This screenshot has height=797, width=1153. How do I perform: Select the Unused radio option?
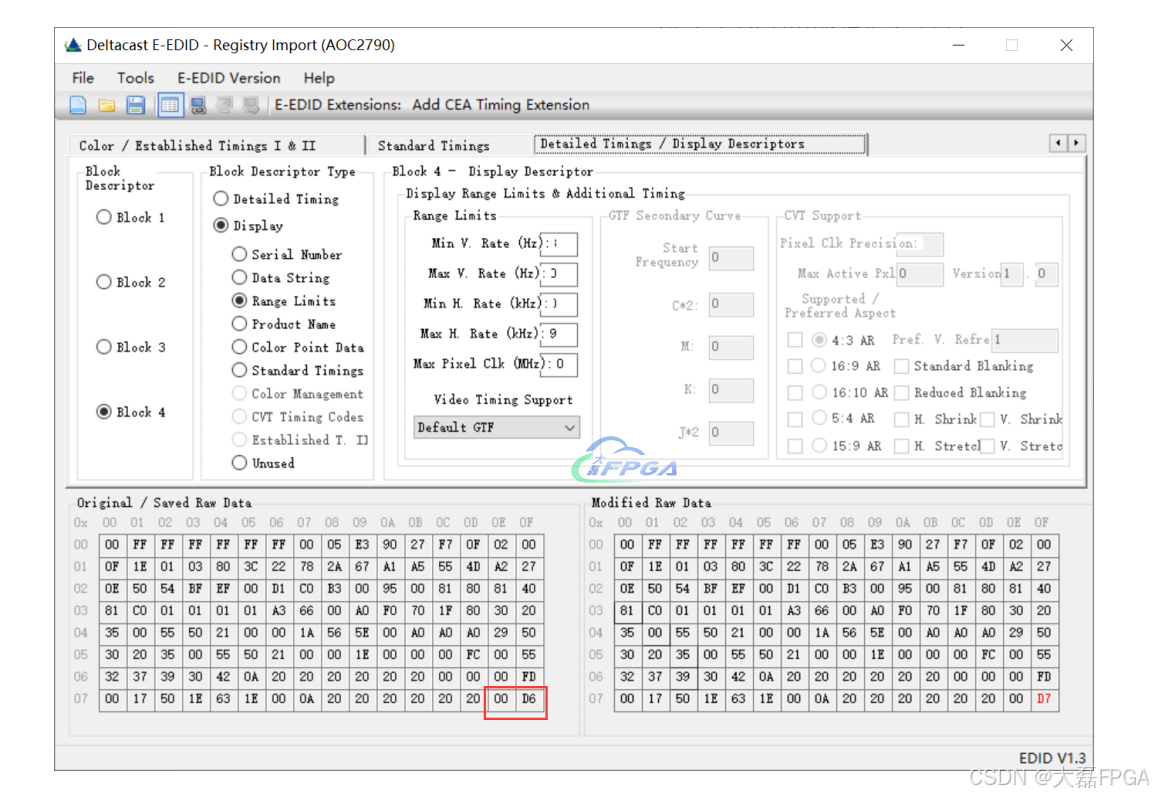(x=239, y=462)
